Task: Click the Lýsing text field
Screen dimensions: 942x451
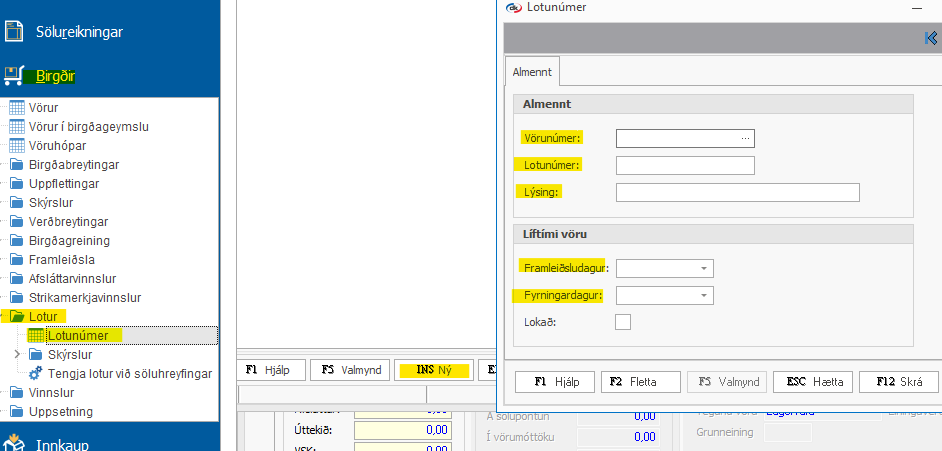Action: pyautogui.click(x=737, y=192)
